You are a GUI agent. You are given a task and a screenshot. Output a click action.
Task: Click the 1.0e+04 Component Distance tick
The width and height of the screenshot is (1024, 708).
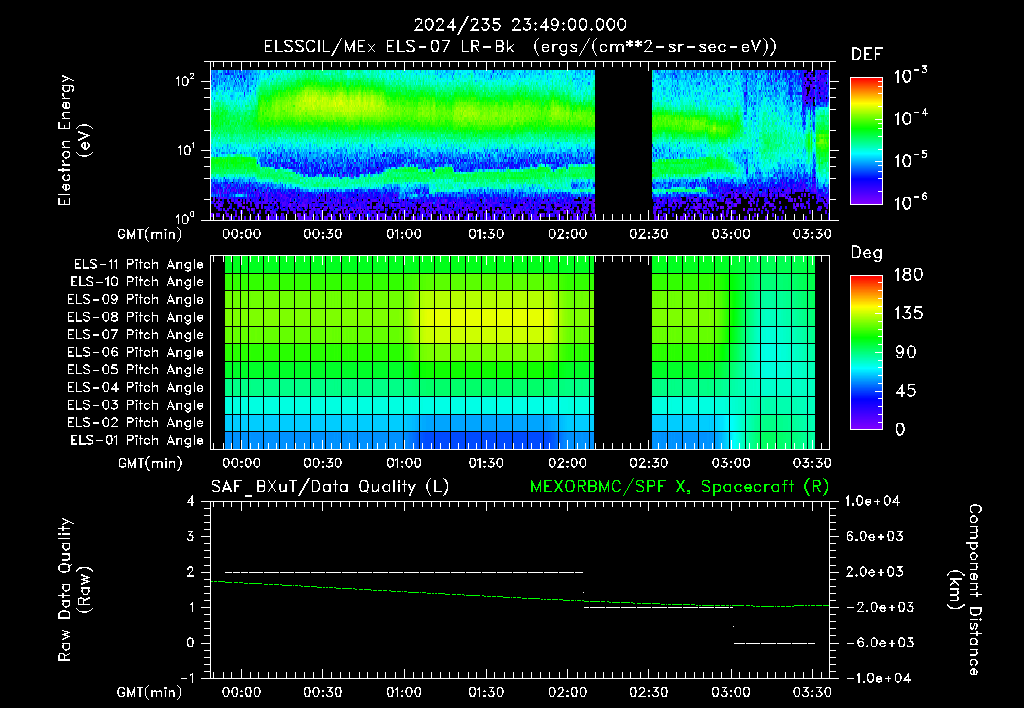[872, 501]
